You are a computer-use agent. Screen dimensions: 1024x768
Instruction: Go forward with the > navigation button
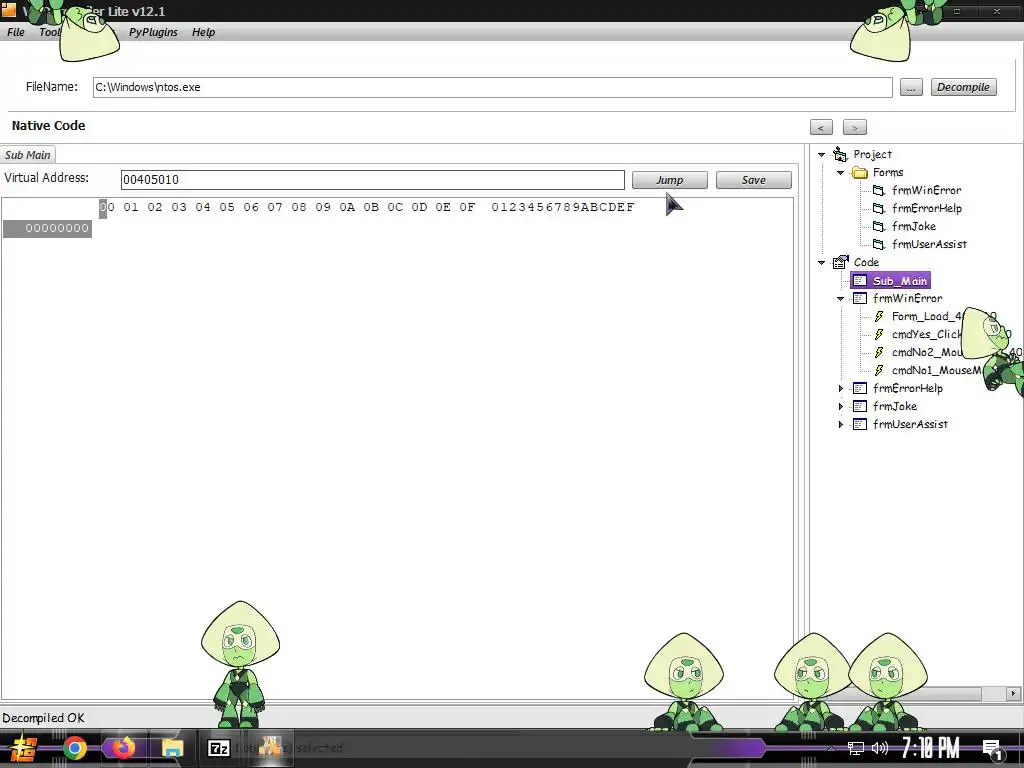[854, 127]
